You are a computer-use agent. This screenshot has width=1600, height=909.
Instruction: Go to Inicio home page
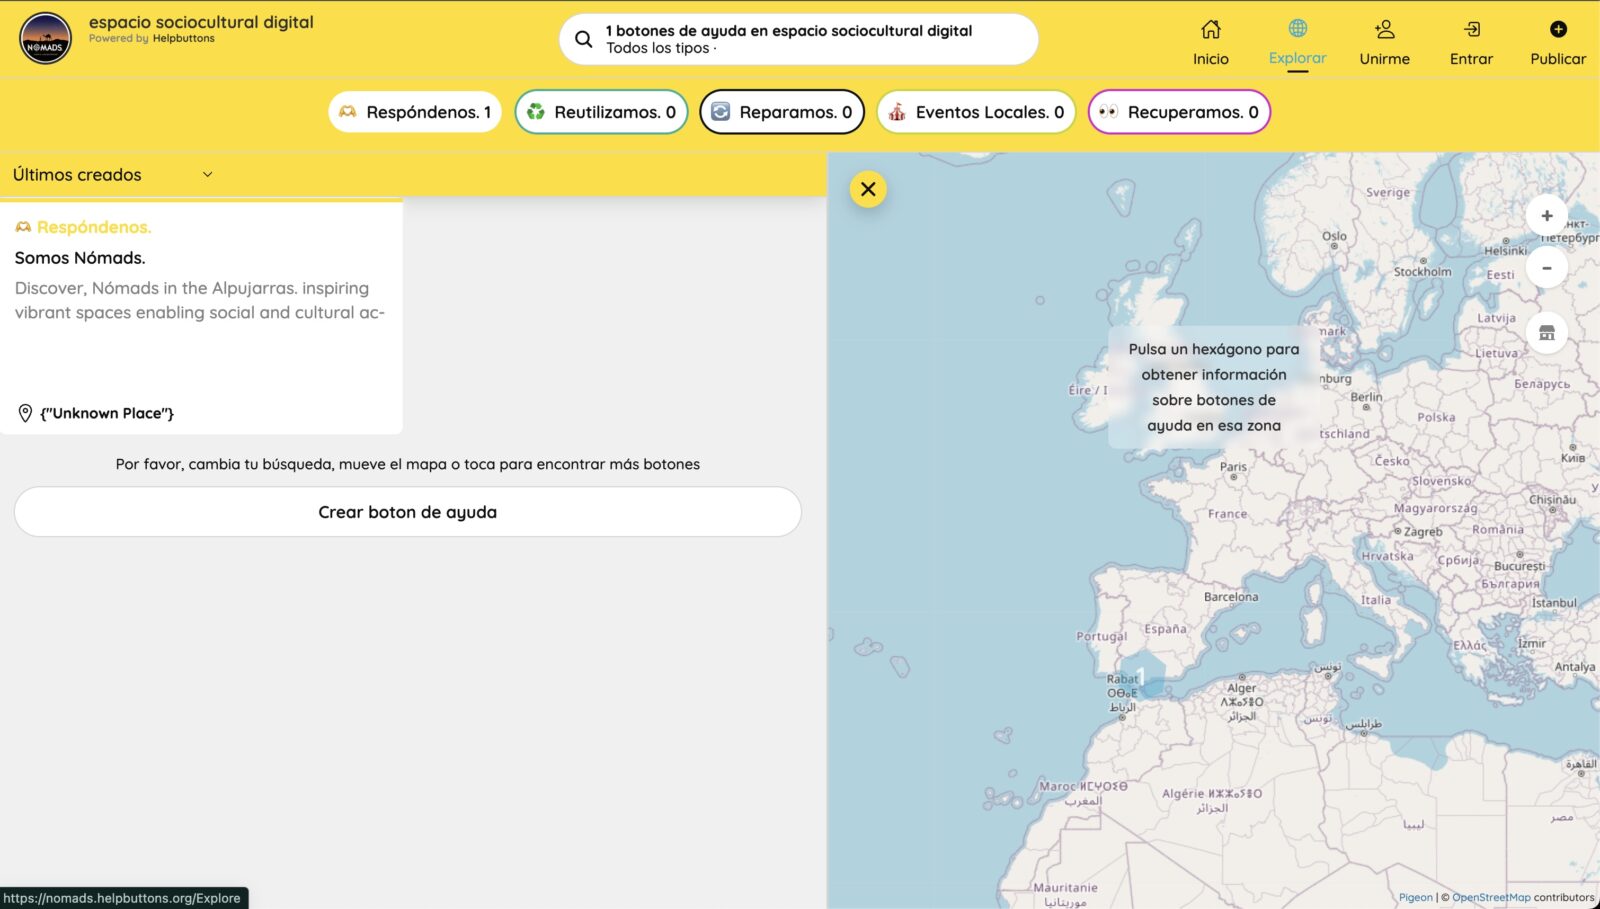tap(1210, 43)
